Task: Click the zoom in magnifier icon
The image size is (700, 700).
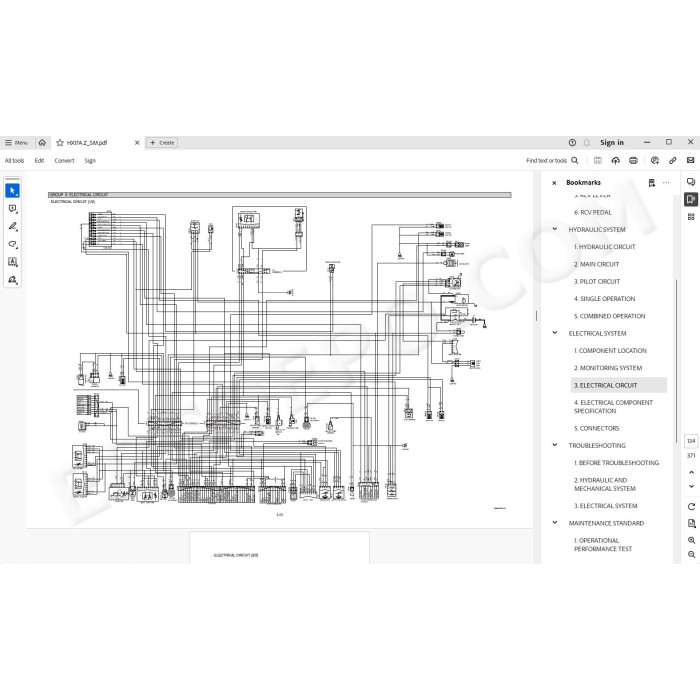Action: click(692, 541)
